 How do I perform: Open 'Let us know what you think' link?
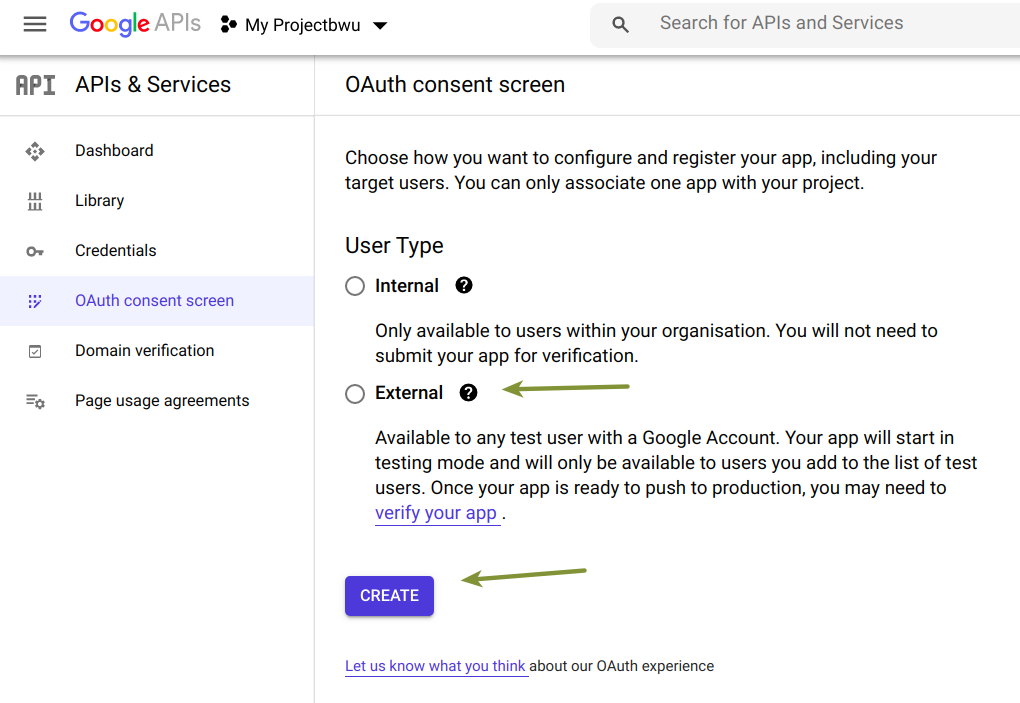pyautogui.click(x=435, y=666)
